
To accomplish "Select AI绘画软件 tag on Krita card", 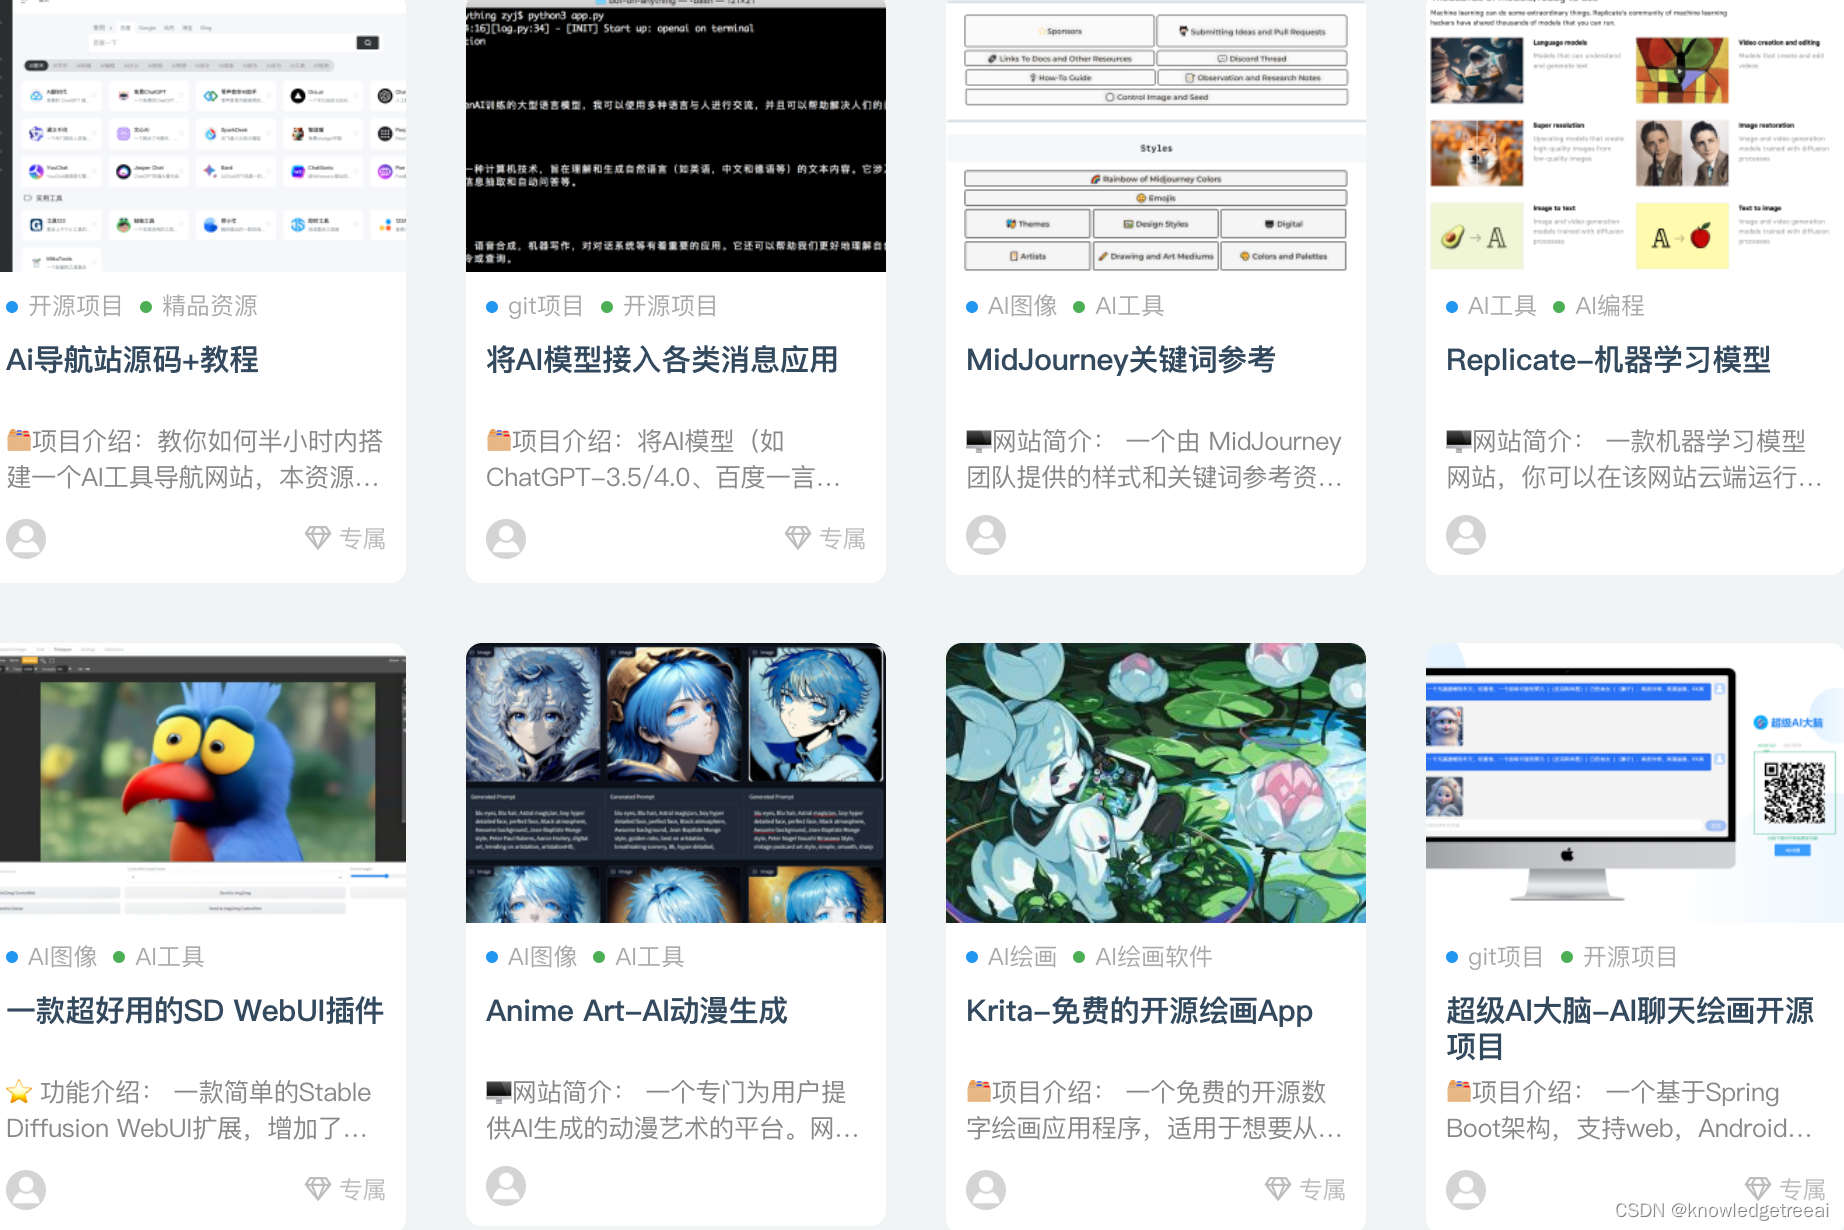I will point(1143,957).
